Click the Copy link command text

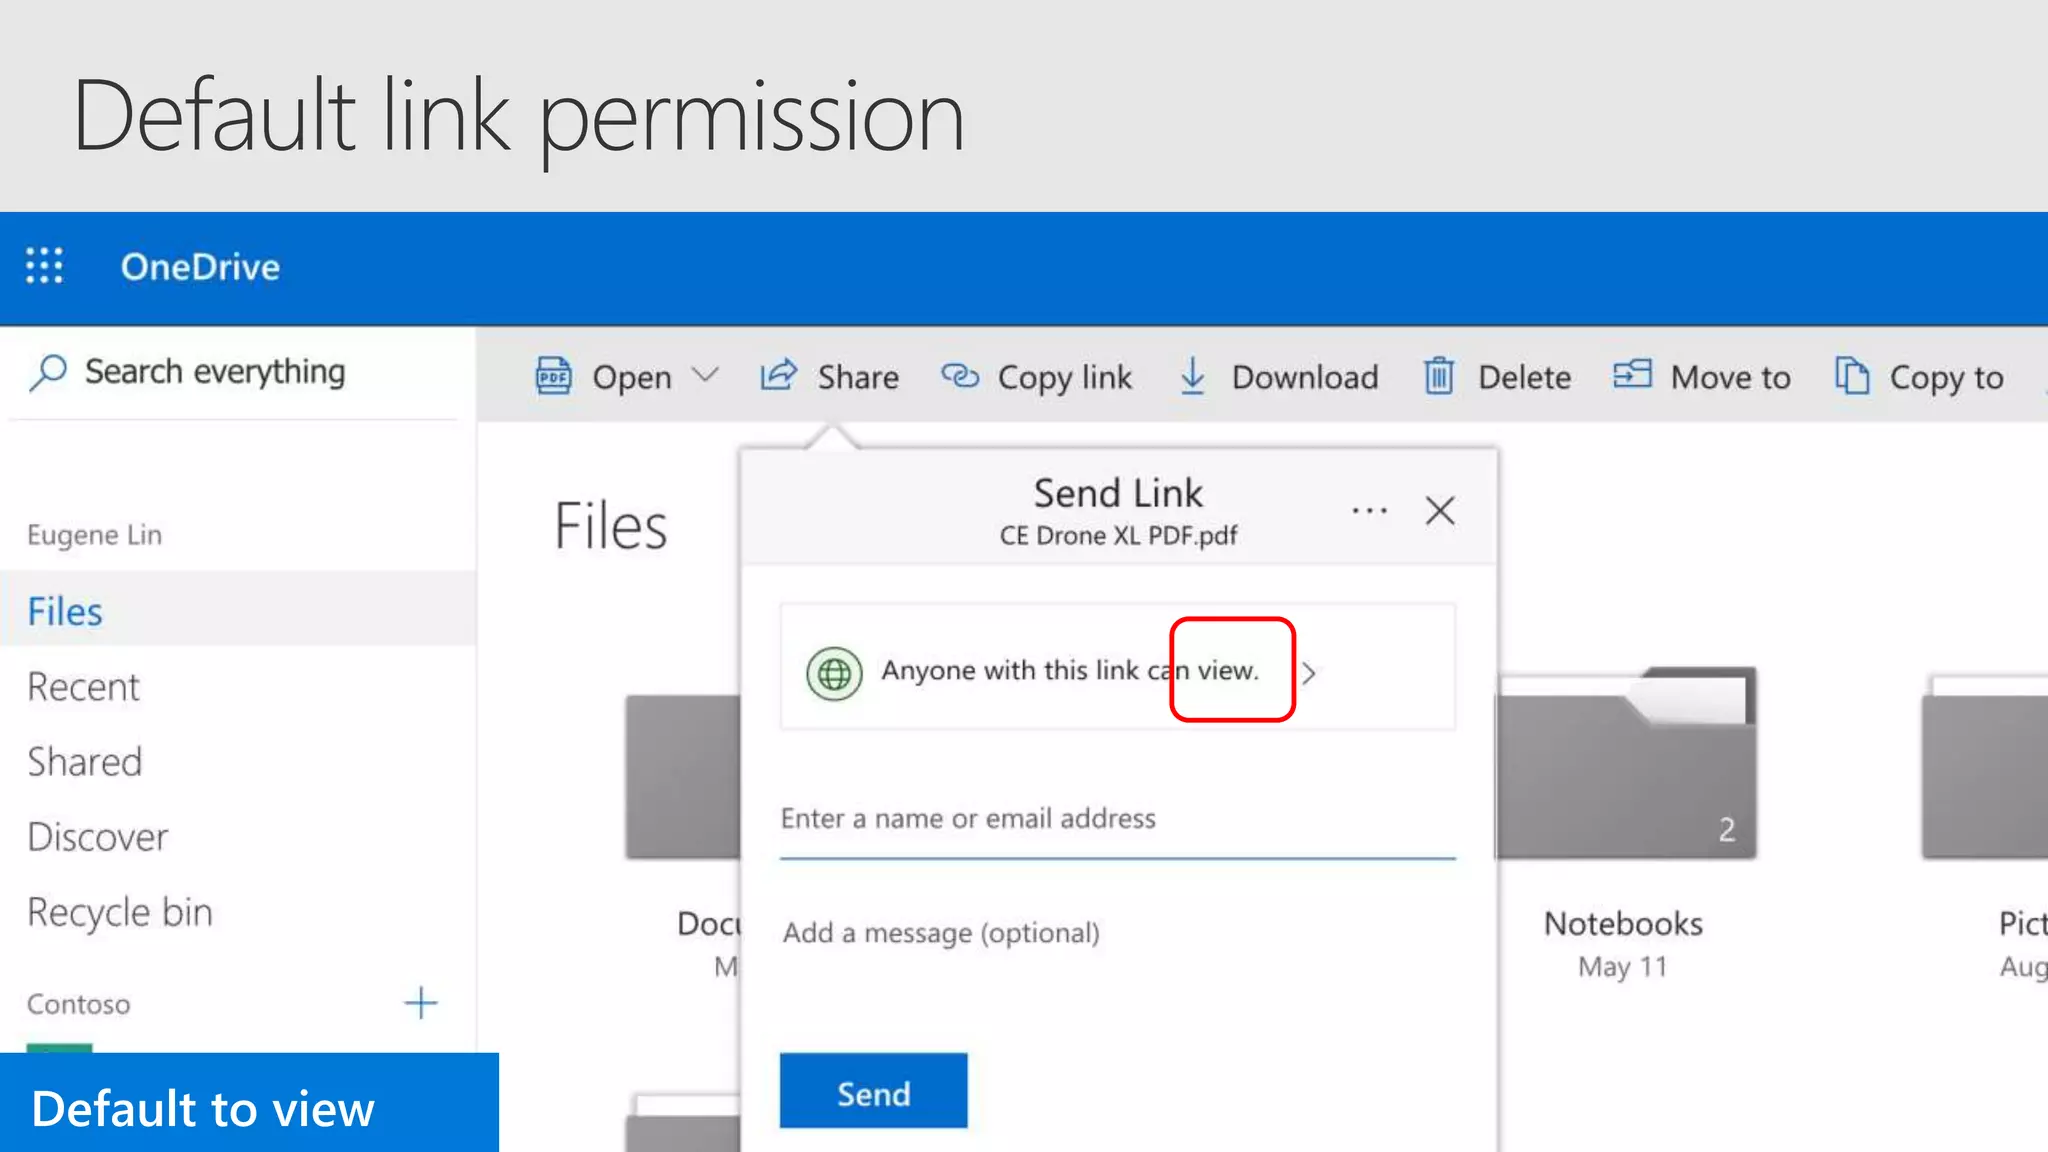(x=1065, y=377)
